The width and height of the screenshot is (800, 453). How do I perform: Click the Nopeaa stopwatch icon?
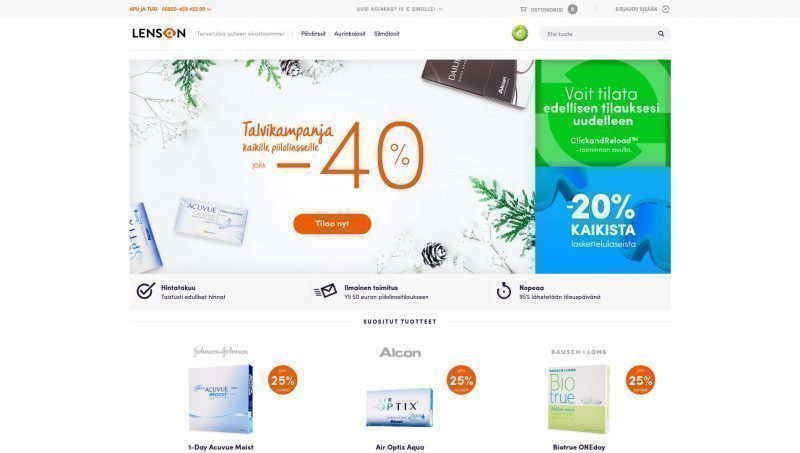[x=504, y=291]
